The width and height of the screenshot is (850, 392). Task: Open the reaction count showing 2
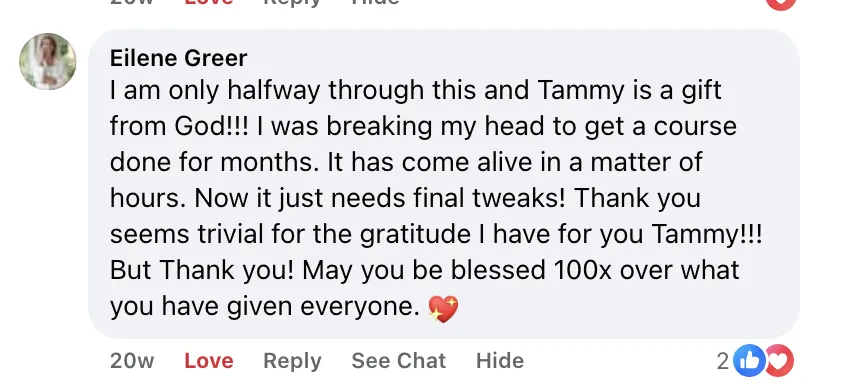coord(723,361)
